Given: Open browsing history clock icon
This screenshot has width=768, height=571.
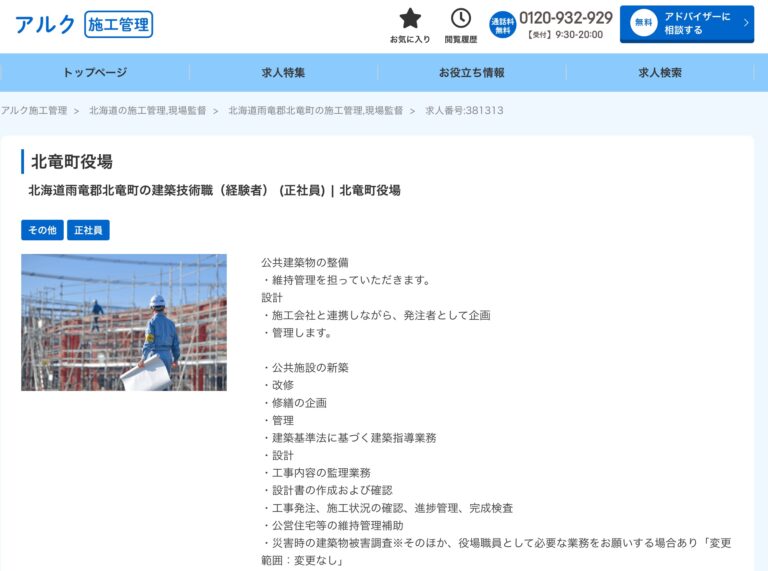Looking at the screenshot, I should [x=460, y=19].
